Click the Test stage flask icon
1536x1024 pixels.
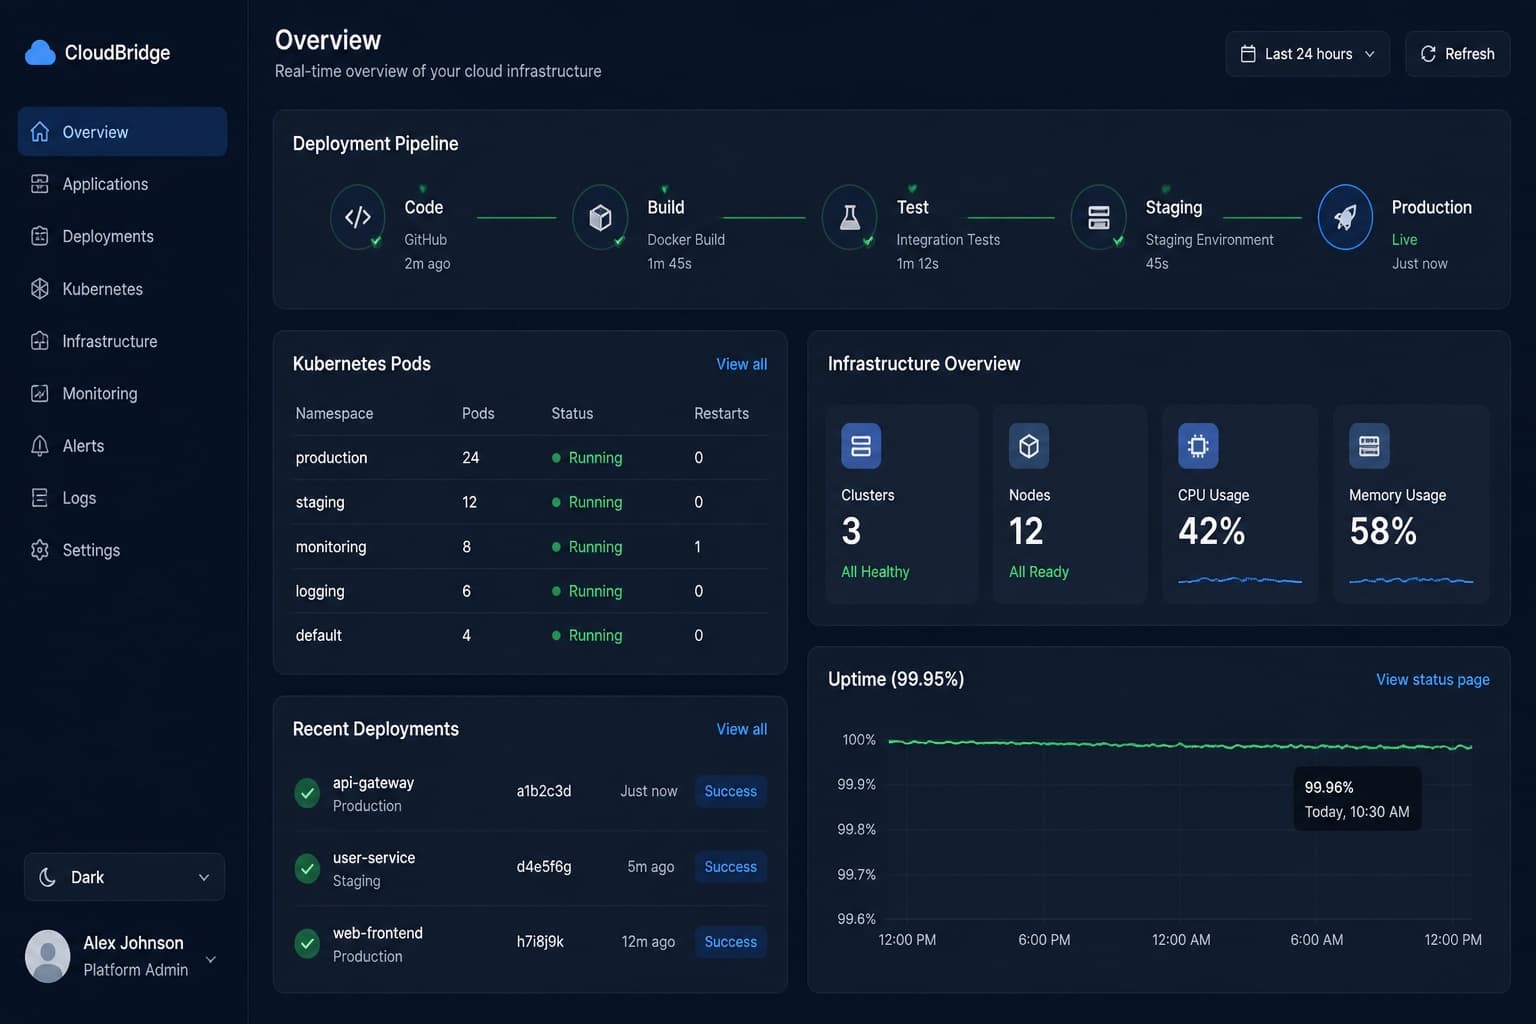click(x=849, y=216)
